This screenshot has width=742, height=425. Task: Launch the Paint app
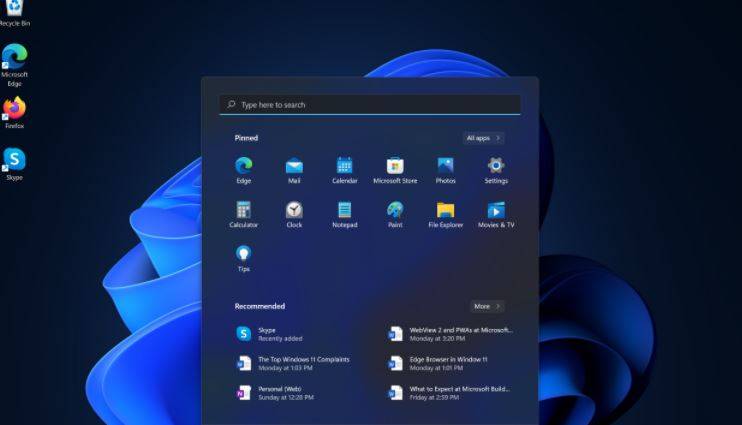[395, 214]
